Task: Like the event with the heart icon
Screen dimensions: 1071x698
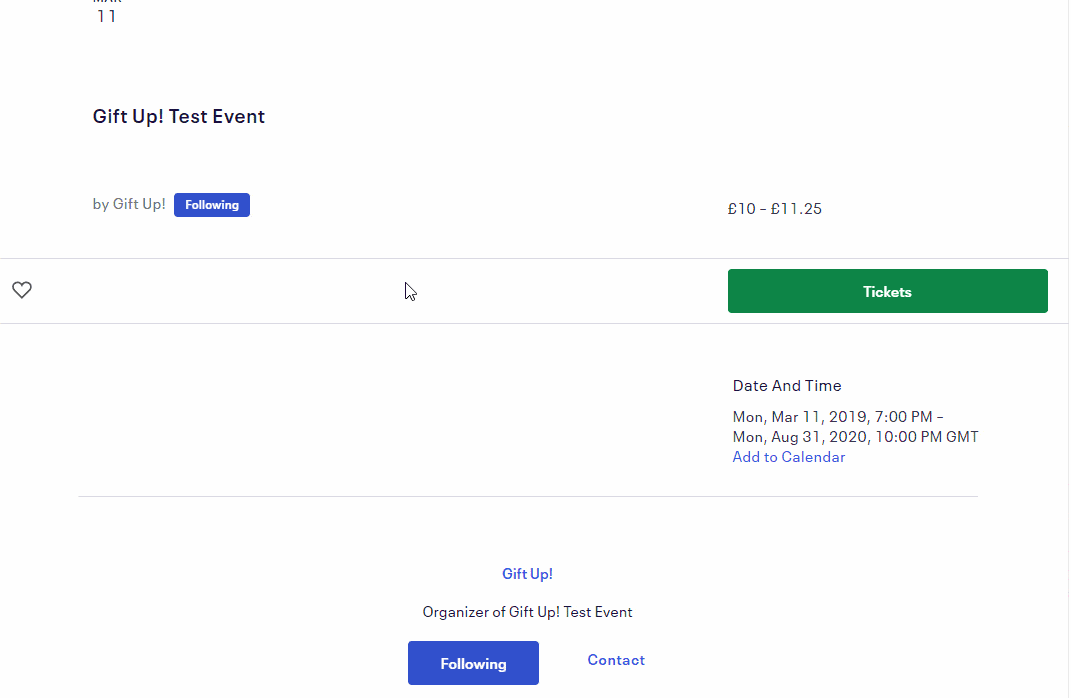Action: click(x=22, y=290)
